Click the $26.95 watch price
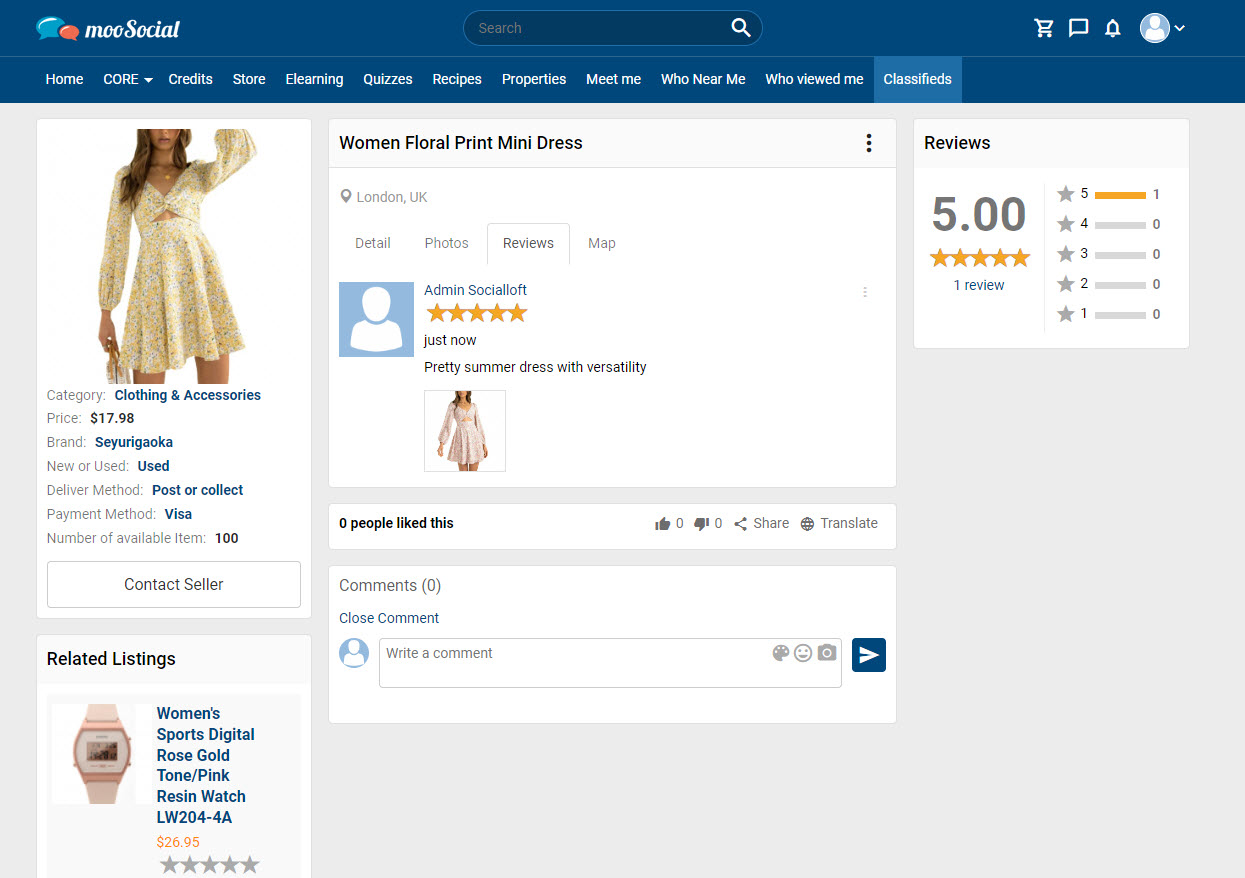The height and width of the screenshot is (878, 1245). [x=178, y=842]
